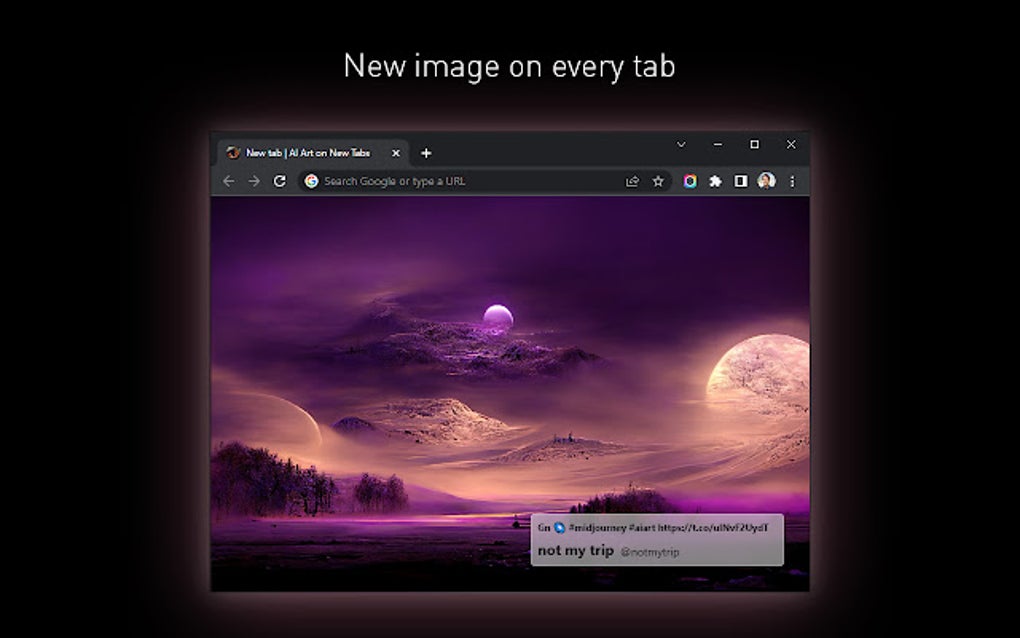This screenshot has height=638, width=1020.
Task: Click the extensions puzzle piece icon
Action: pyautogui.click(x=715, y=181)
